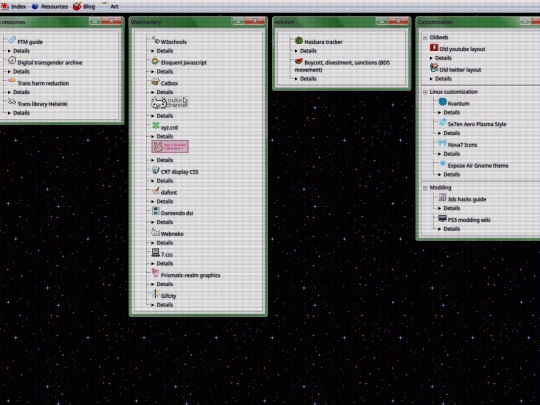
Task: Click the Boycott divestment sanctions watermelon icon
Action: click(x=299, y=61)
